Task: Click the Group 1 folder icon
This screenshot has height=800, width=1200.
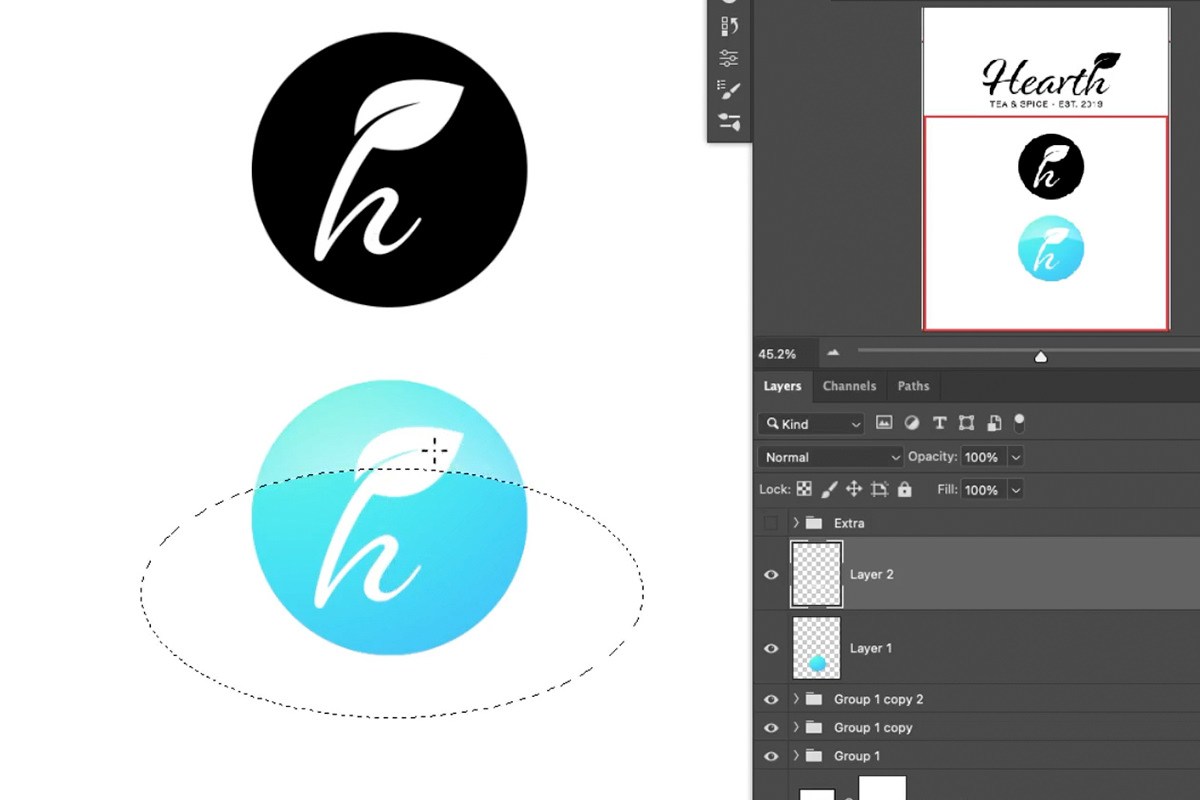Action: (x=814, y=756)
